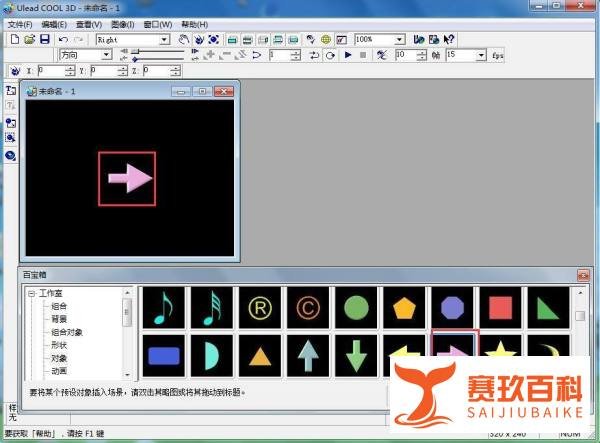The height and width of the screenshot is (443, 600).
Task: Save the project with the floppy disk icon
Action: click(x=45, y=39)
